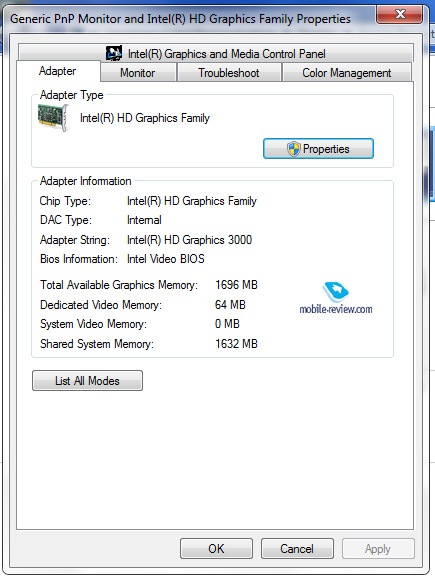The width and height of the screenshot is (435, 579).
Task: Click the List All Modes button
Action: coord(88,381)
